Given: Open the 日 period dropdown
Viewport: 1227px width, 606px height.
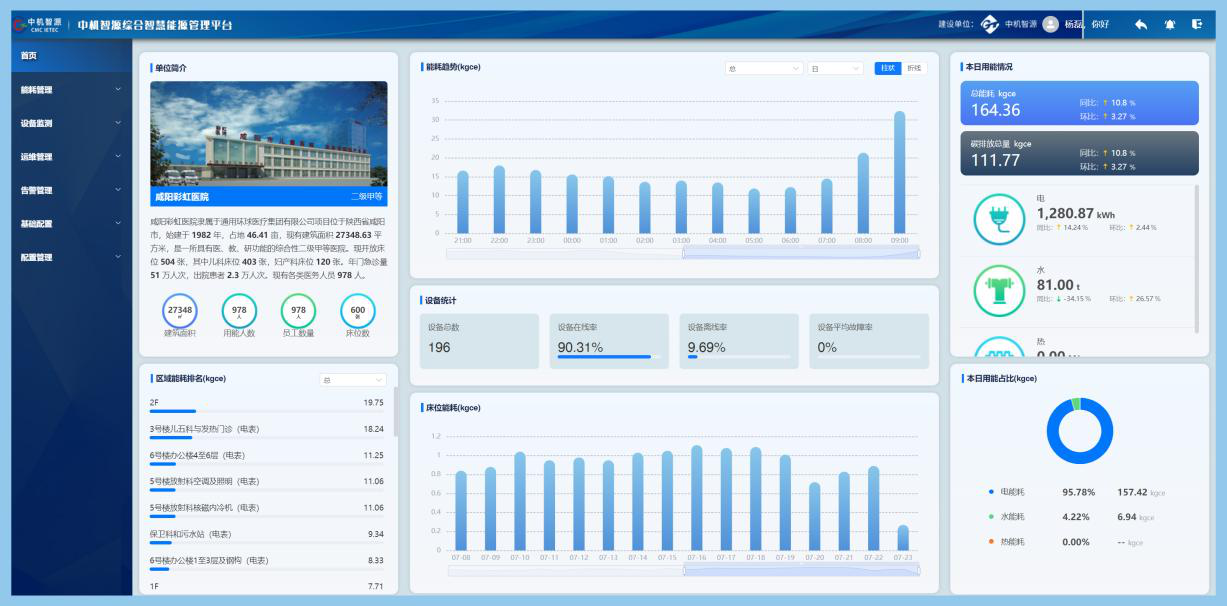Looking at the screenshot, I should click(x=835, y=68).
